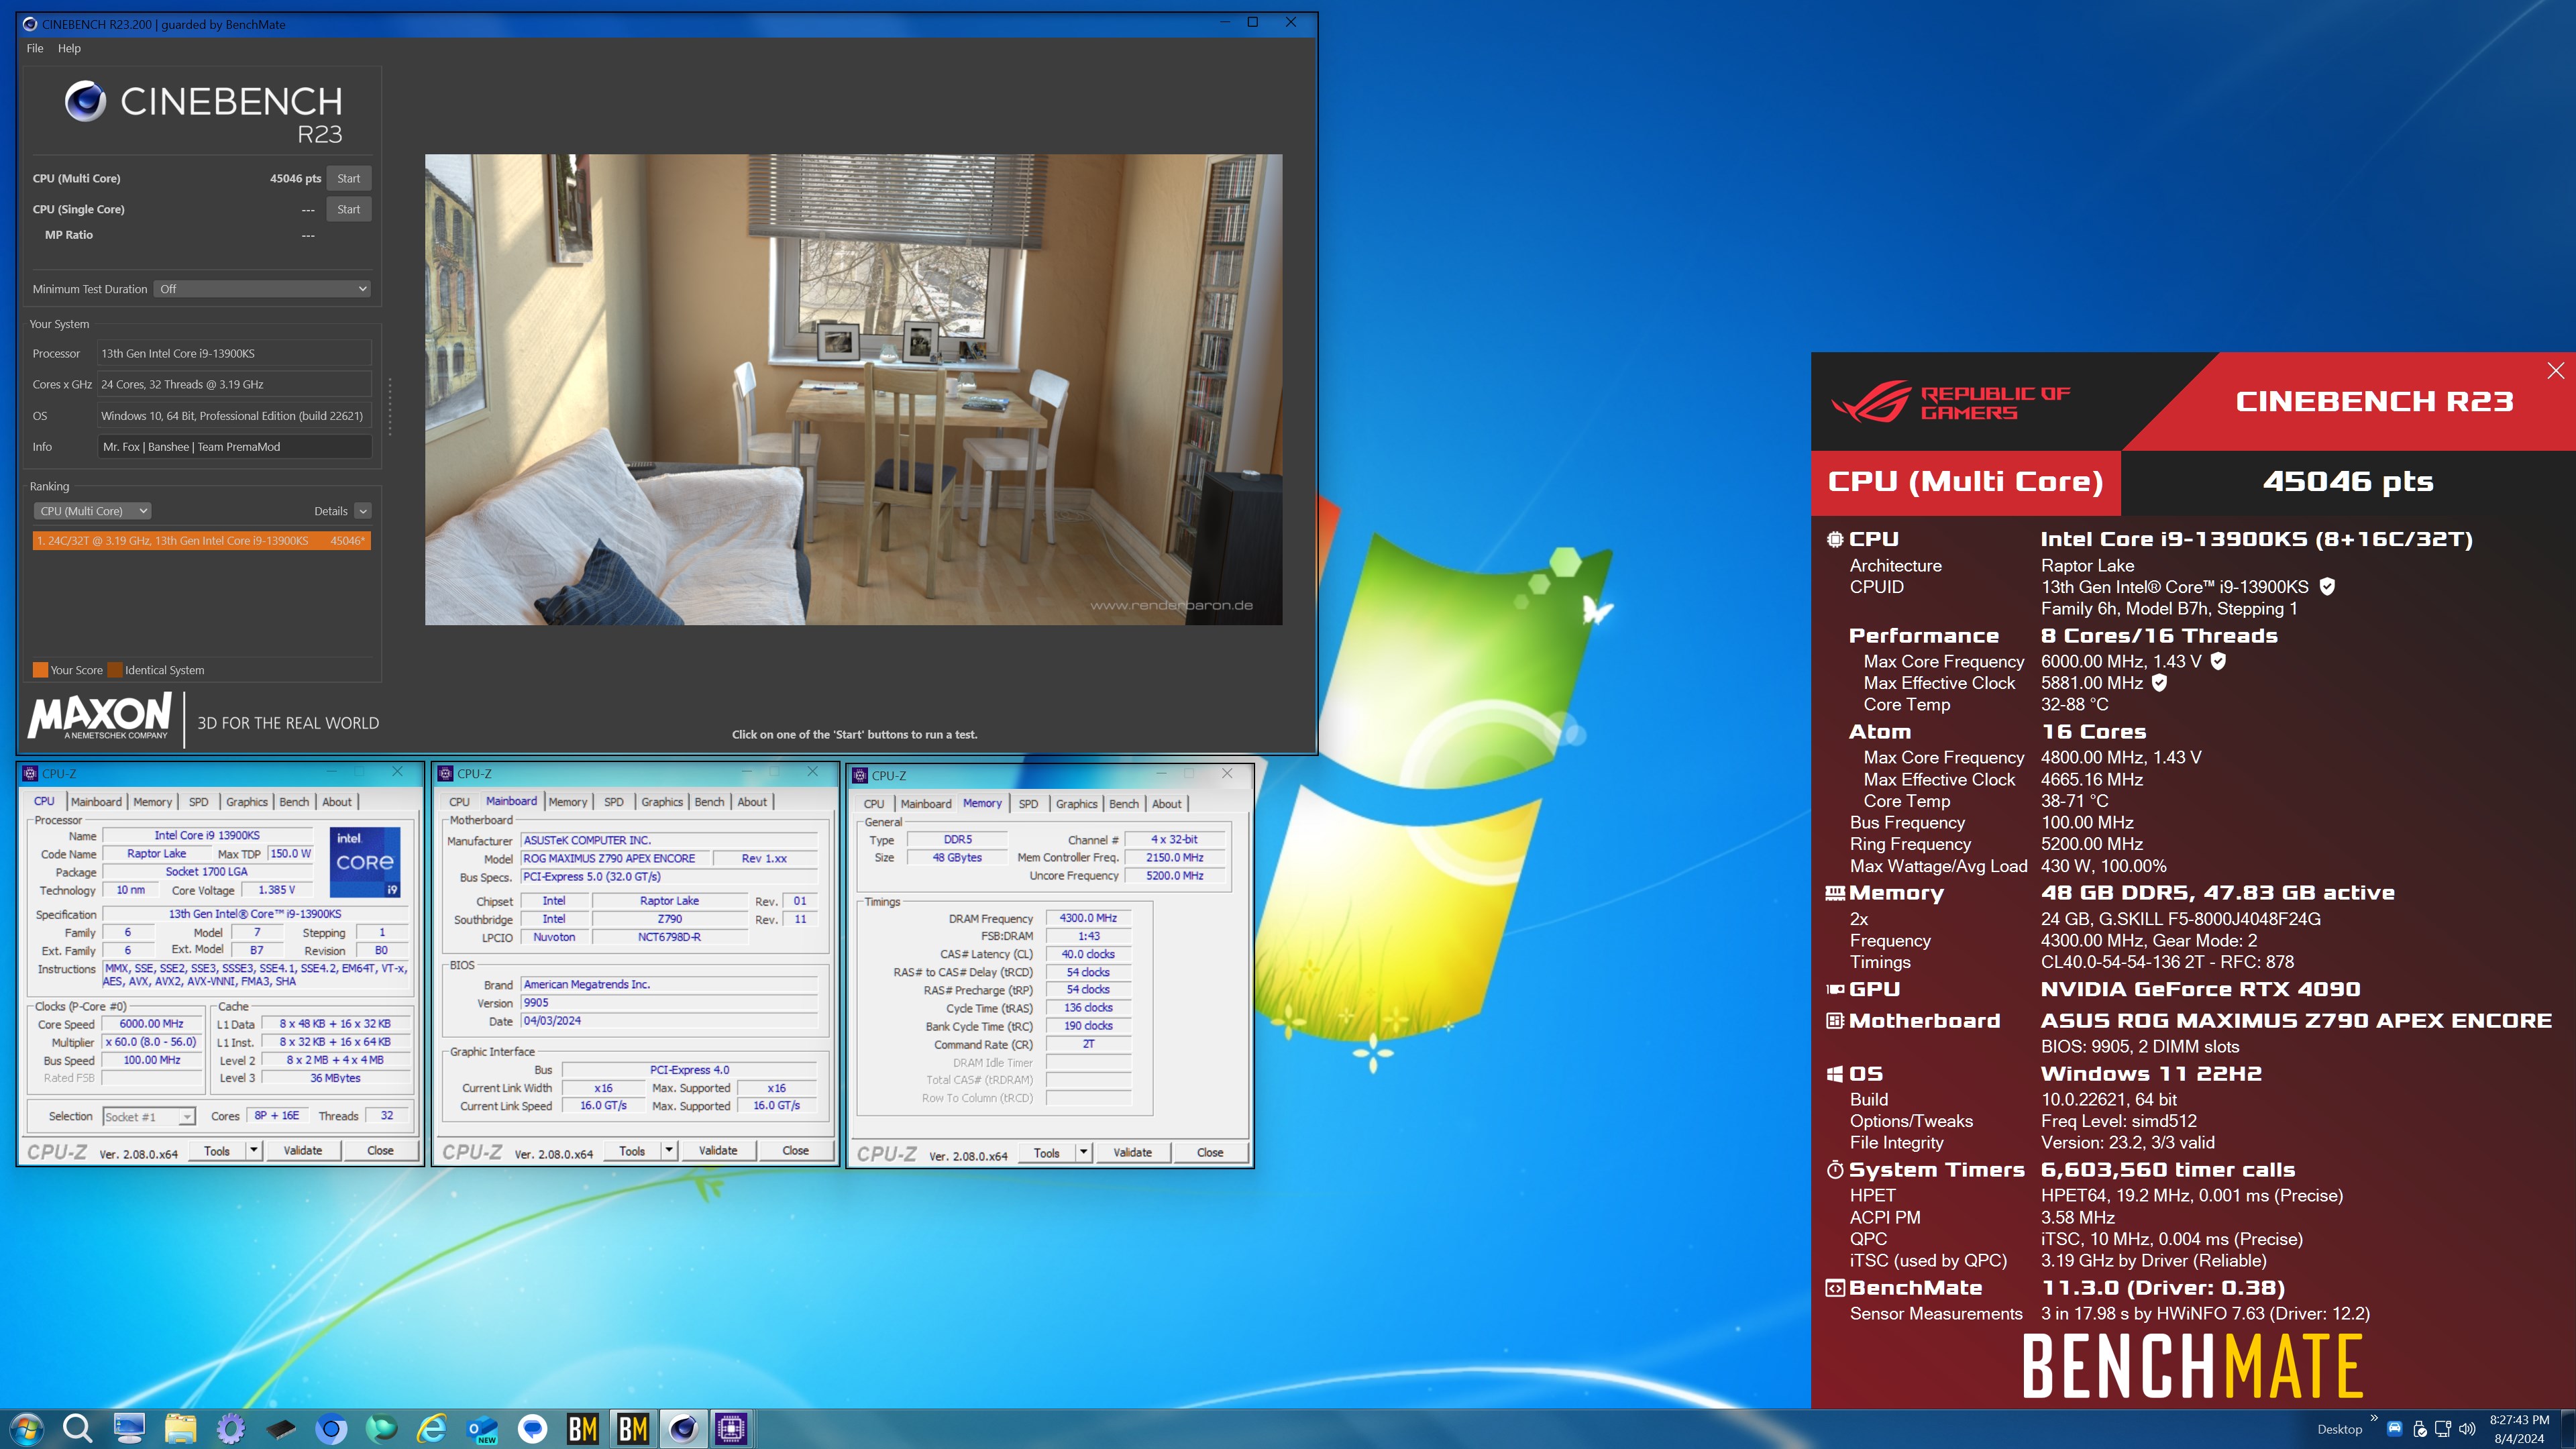Image resolution: width=2576 pixels, height=1449 pixels.
Task: Open Tools dropdown arrow in CPU tab window
Action: [x=254, y=1150]
